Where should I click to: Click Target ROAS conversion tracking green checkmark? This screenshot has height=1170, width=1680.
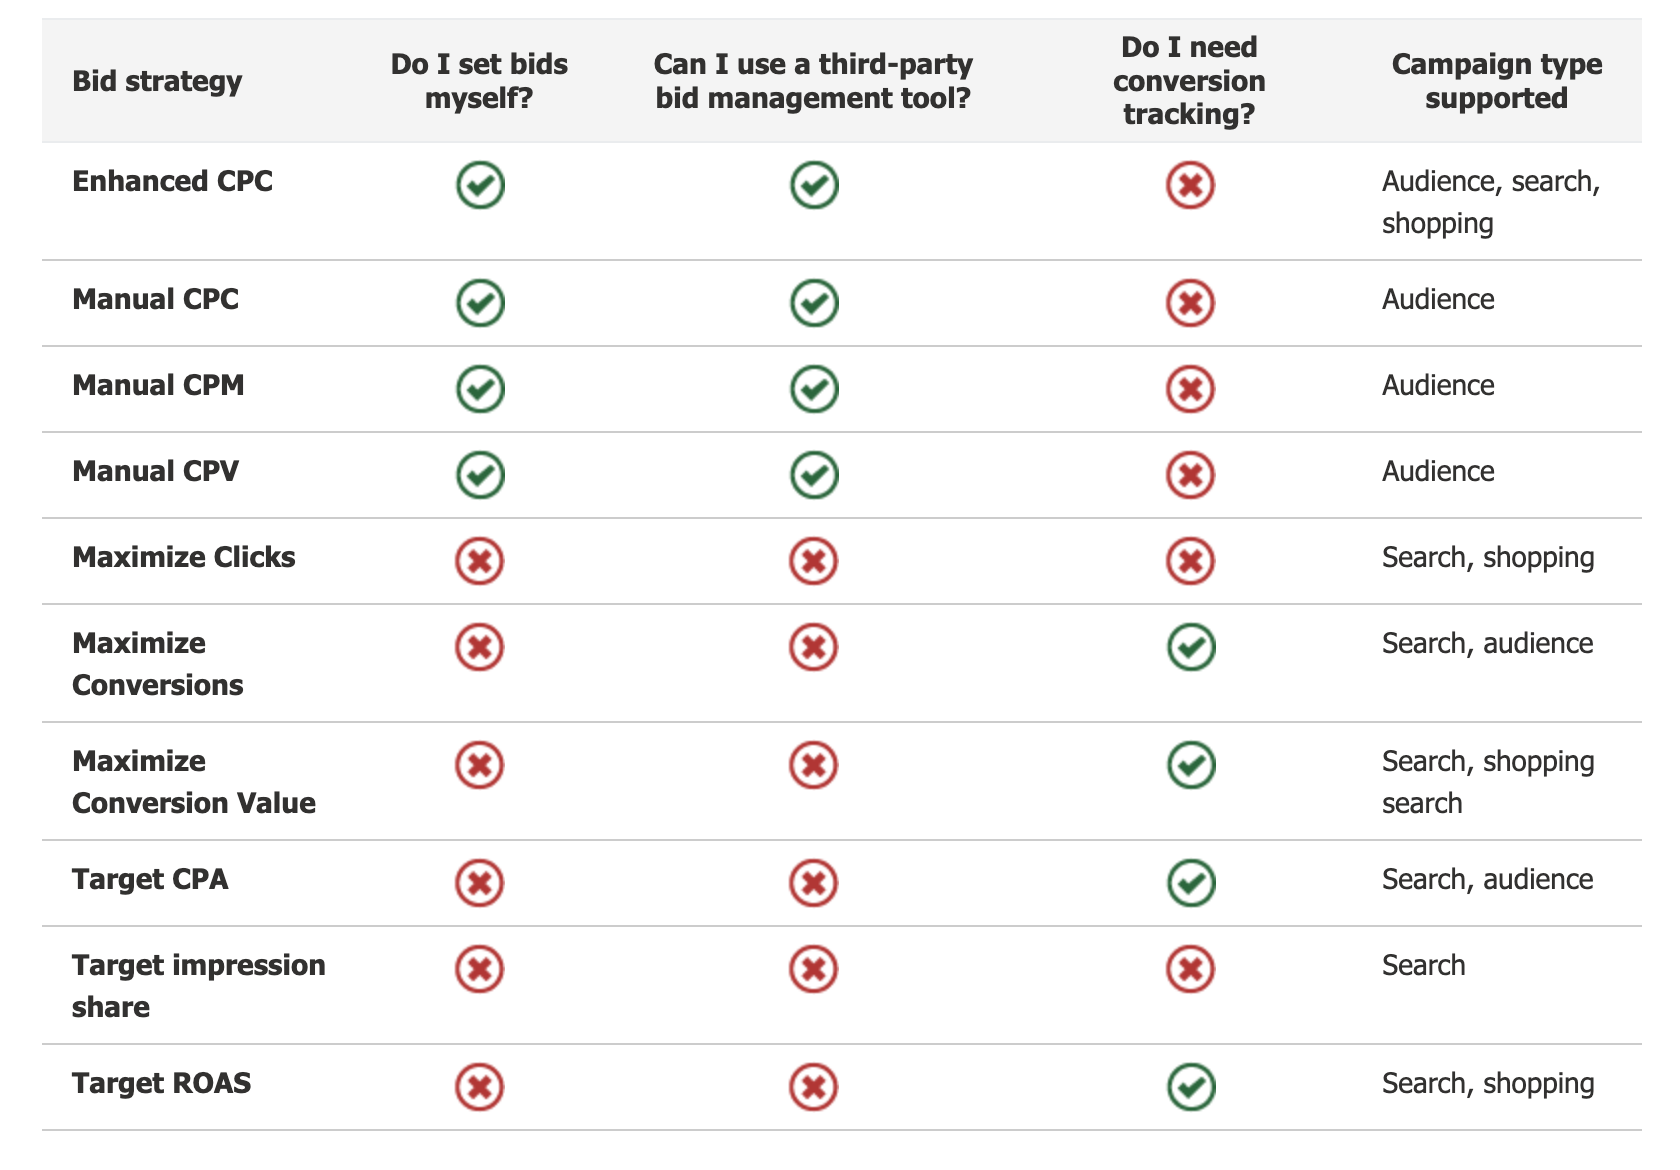(1191, 1088)
